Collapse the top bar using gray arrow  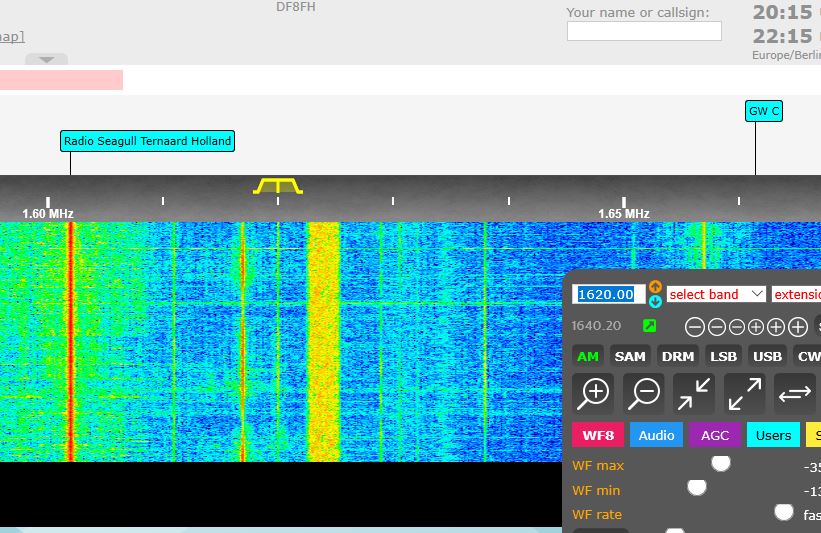pos(46,59)
